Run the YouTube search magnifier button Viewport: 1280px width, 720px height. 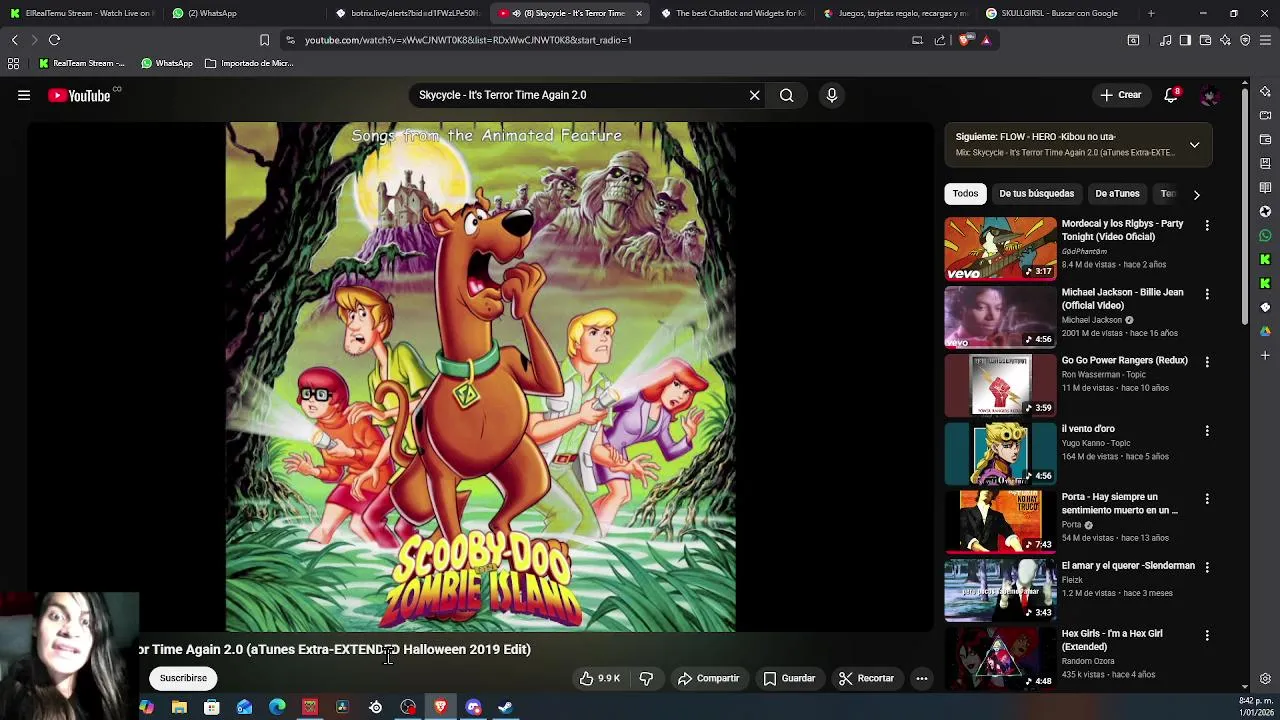click(x=787, y=95)
